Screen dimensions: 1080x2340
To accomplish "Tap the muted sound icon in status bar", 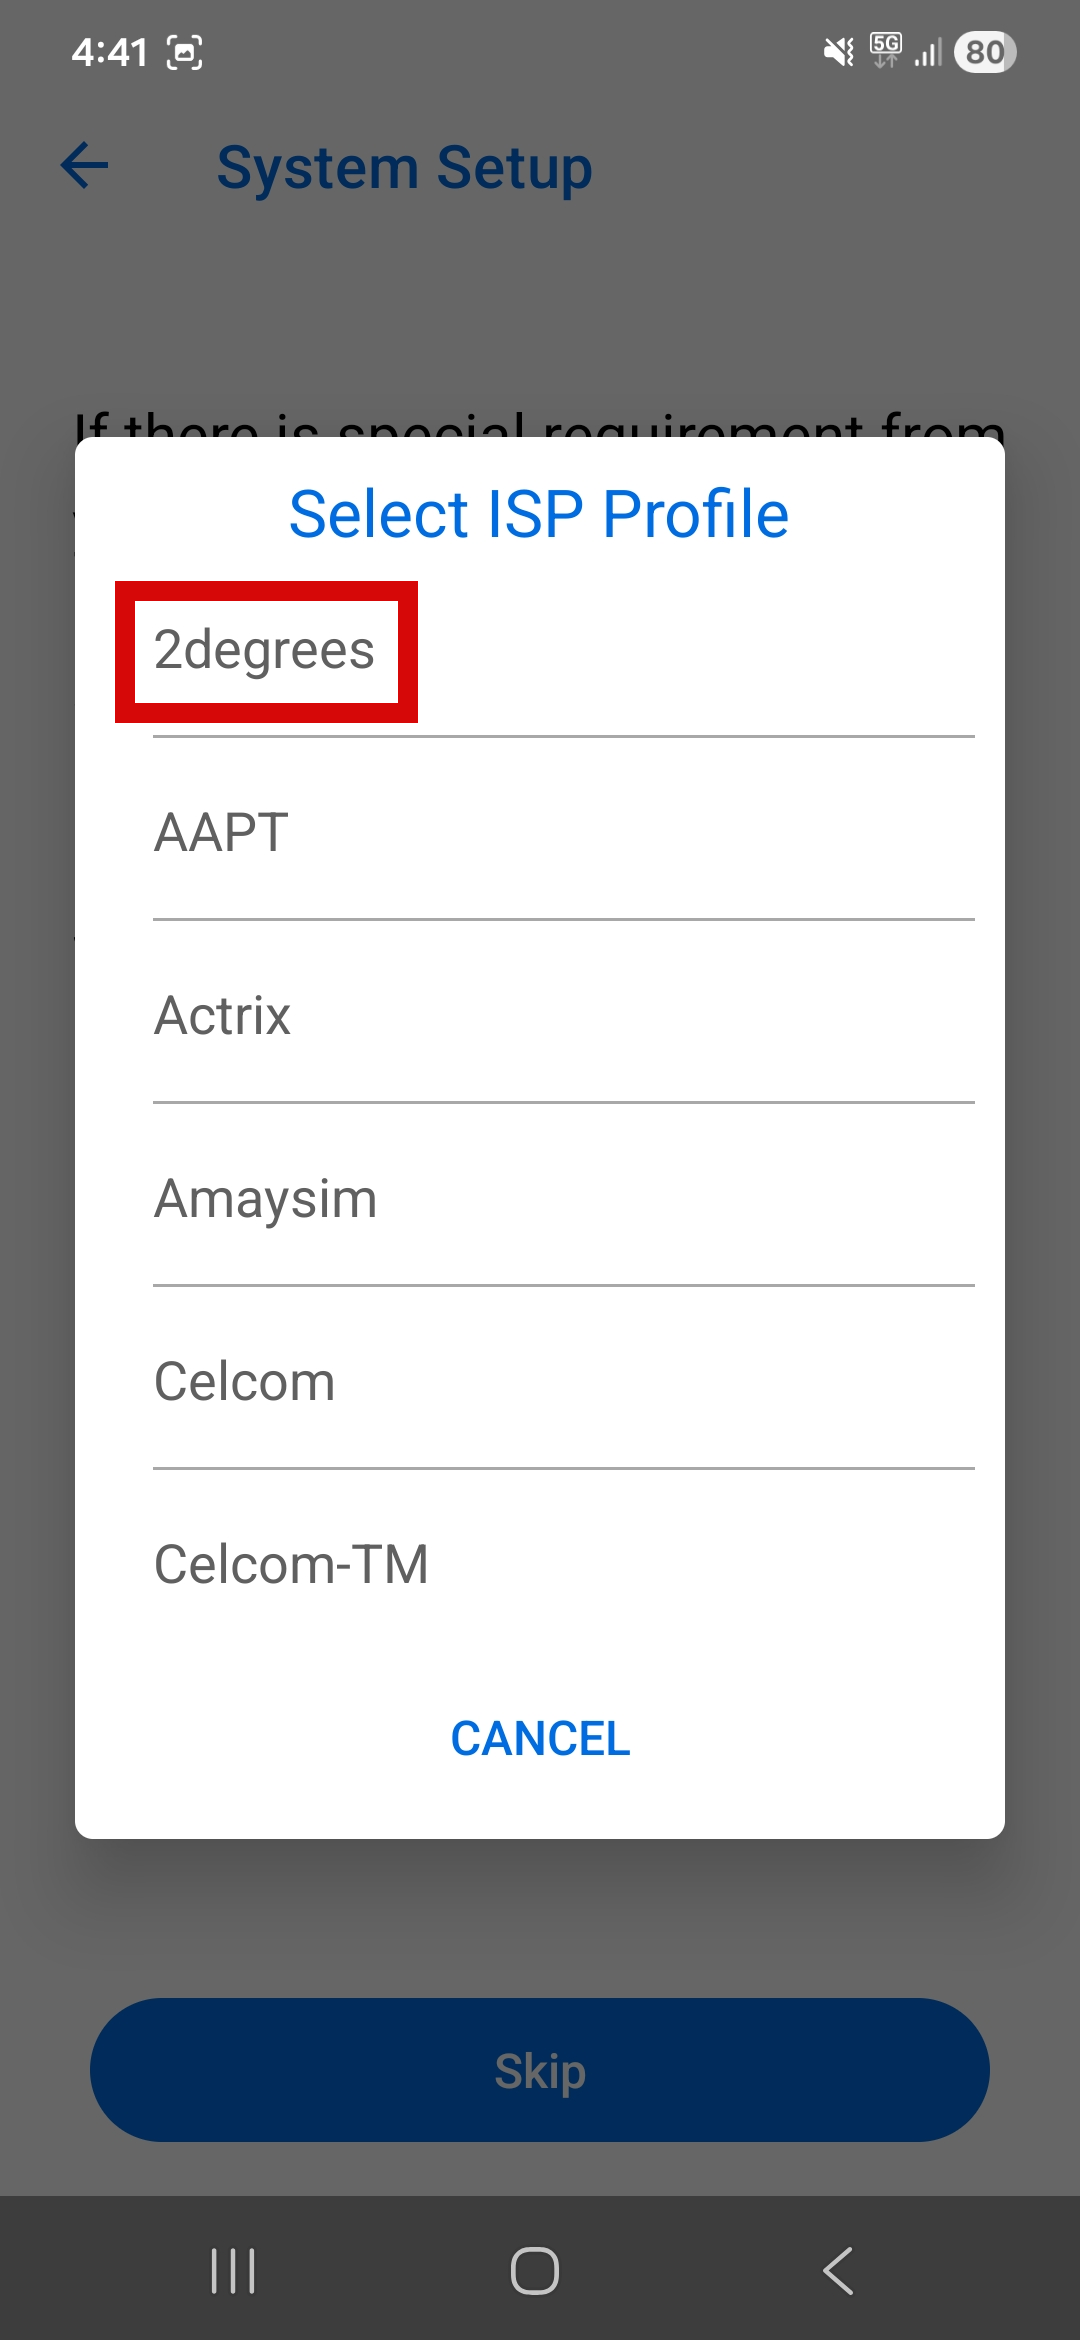I will (x=836, y=50).
